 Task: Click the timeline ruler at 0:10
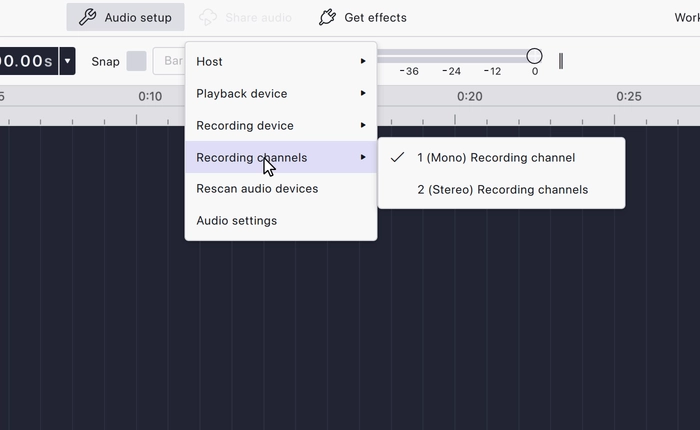click(x=150, y=96)
